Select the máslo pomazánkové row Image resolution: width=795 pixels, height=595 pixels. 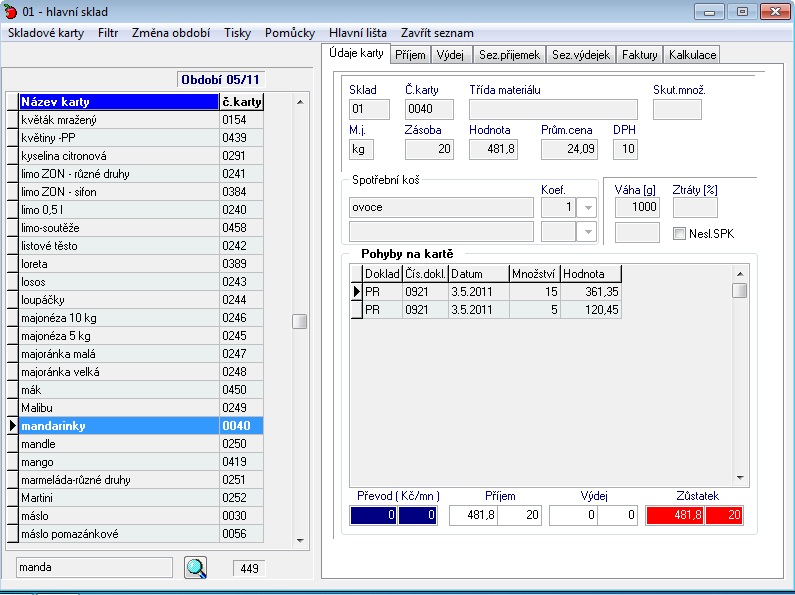pos(141,534)
